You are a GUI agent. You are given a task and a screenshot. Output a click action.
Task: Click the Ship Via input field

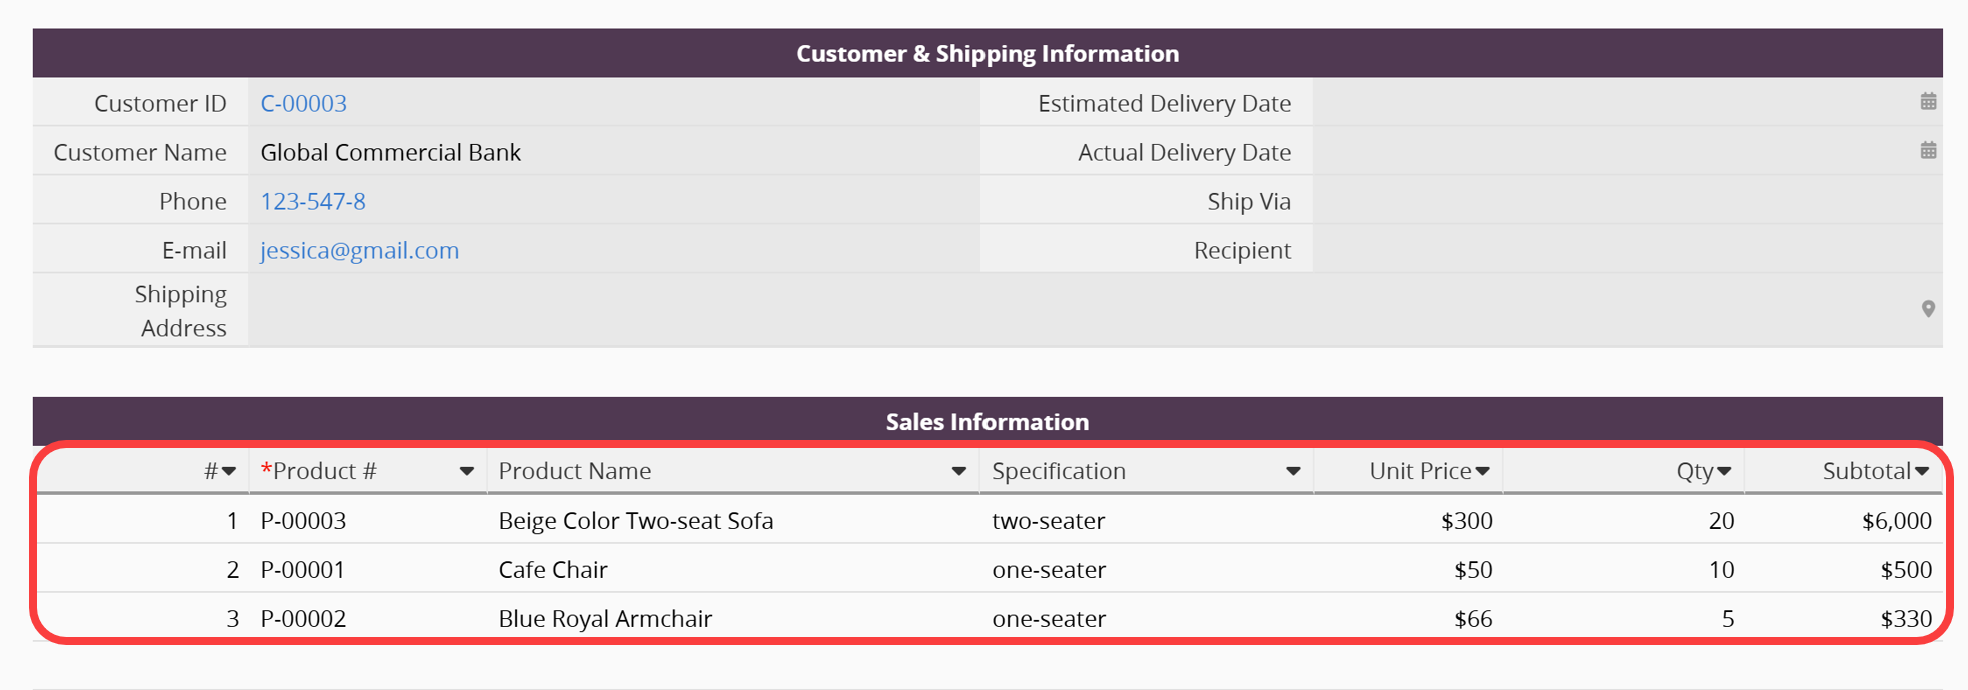point(1626,201)
